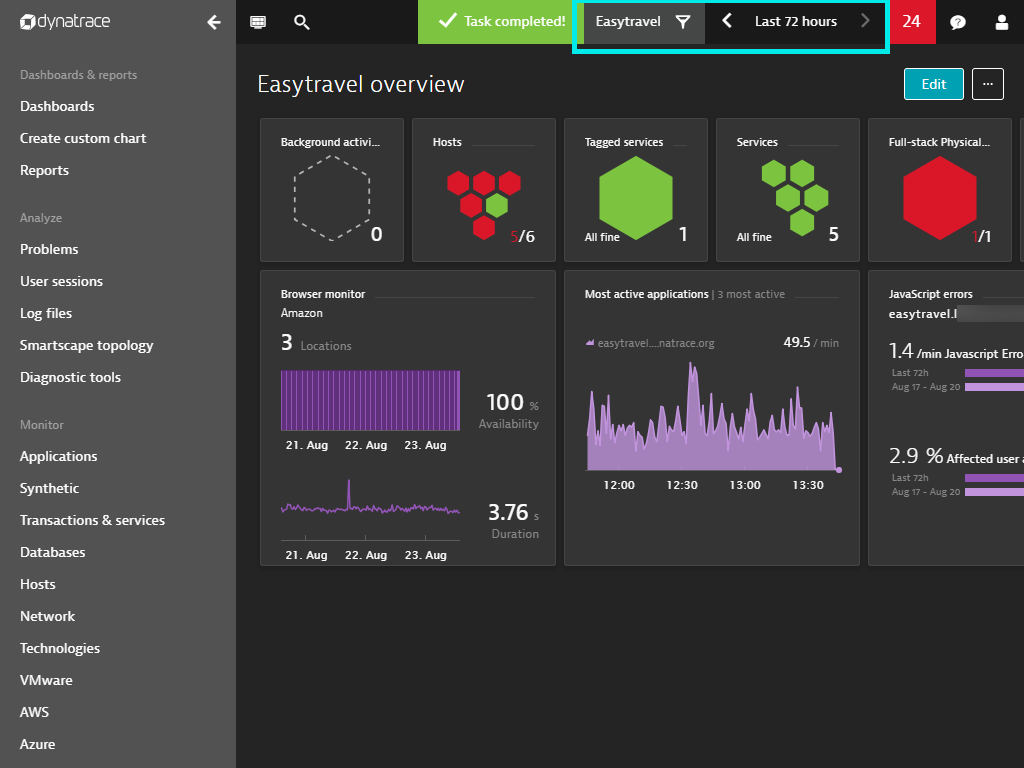Click the Dynatrace logo
Image resolution: width=1024 pixels, height=768 pixels.
(65, 22)
